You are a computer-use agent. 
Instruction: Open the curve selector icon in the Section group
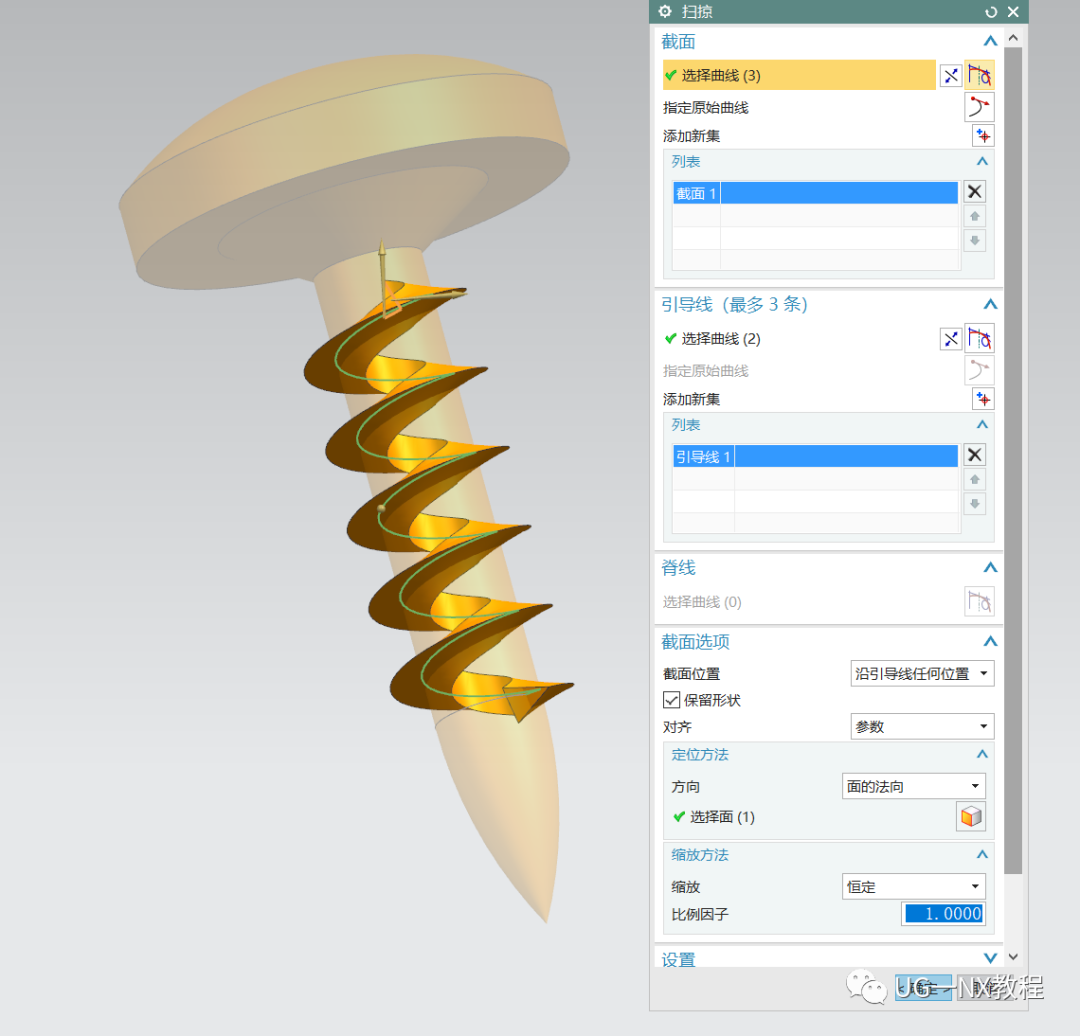[x=979, y=75]
